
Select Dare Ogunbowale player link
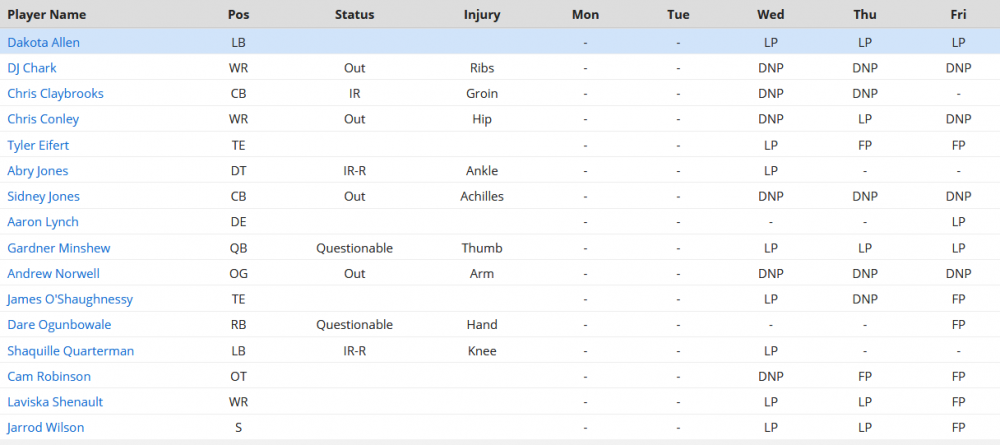59,325
